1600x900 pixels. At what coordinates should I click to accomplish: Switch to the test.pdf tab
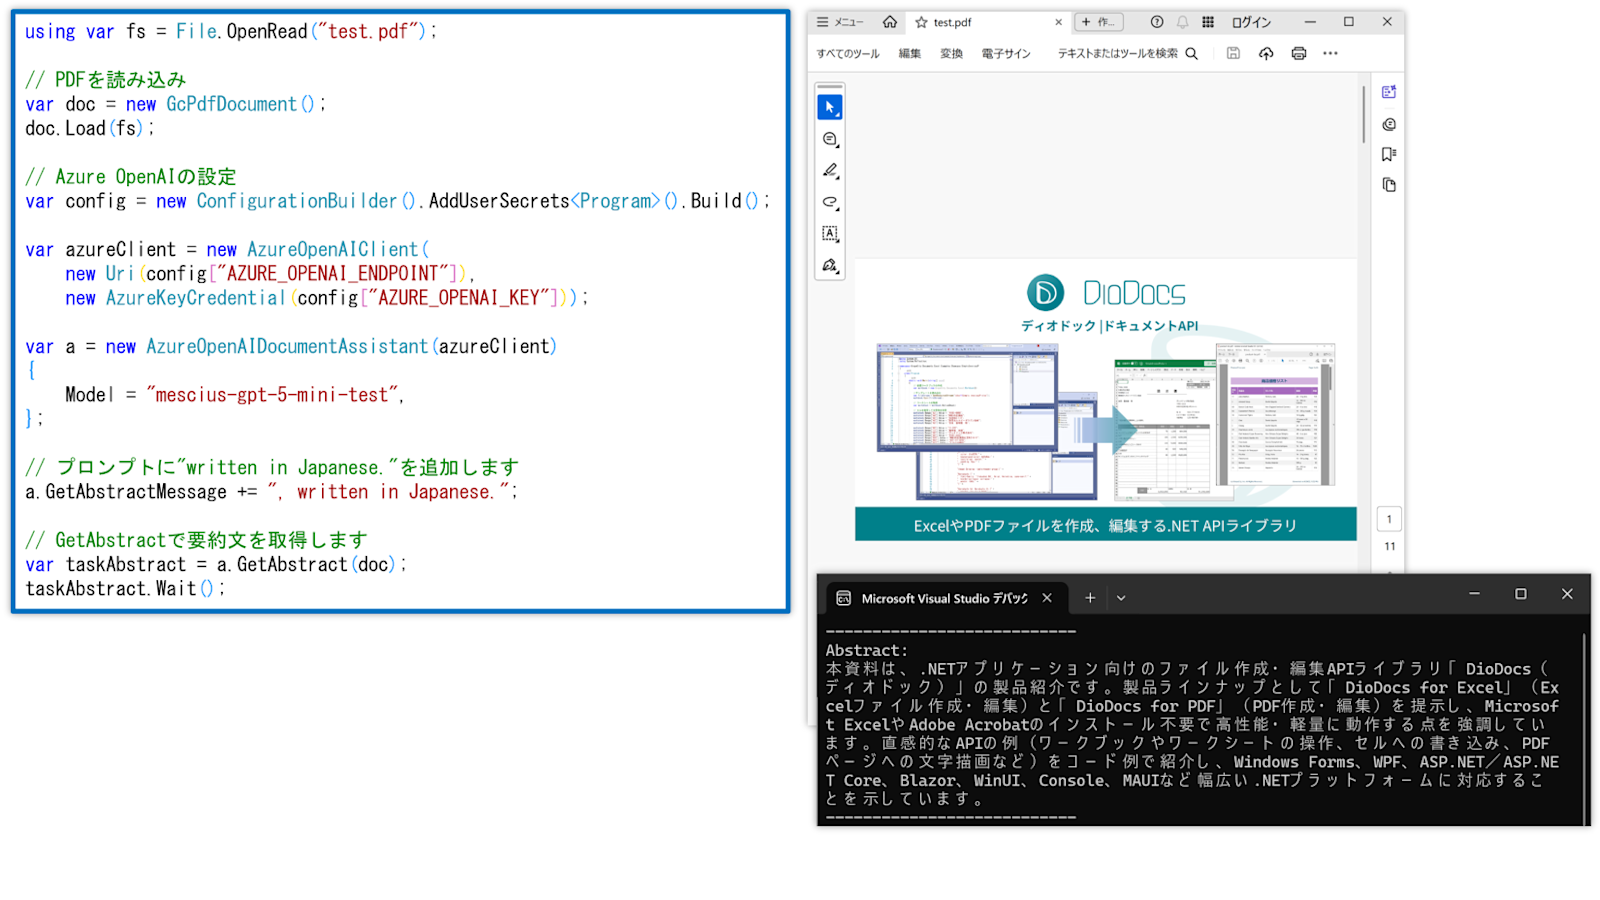(x=988, y=22)
